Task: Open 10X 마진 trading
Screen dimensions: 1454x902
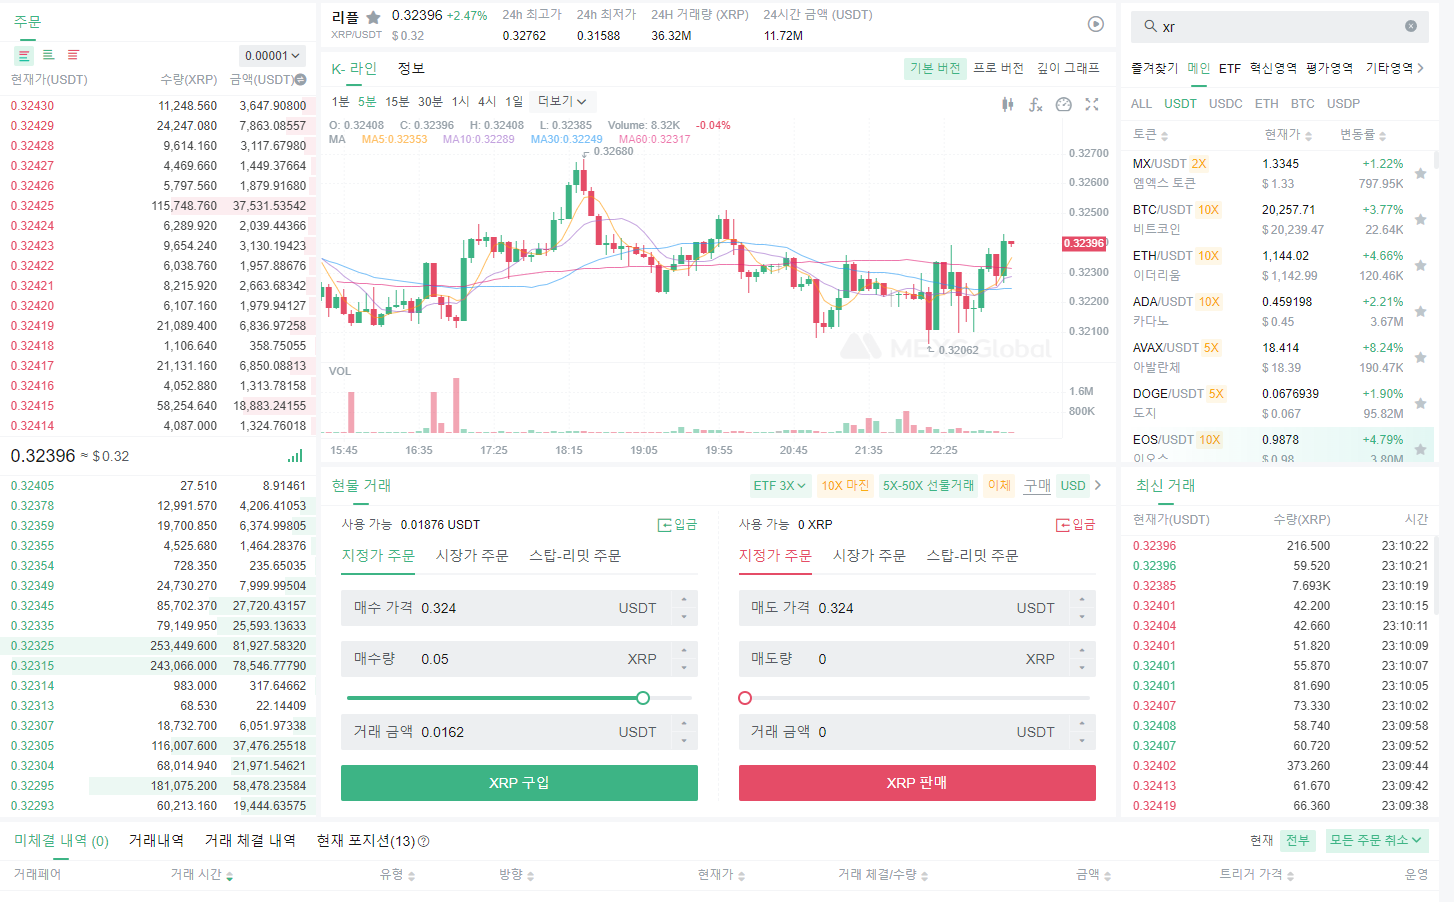Action: [845, 486]
